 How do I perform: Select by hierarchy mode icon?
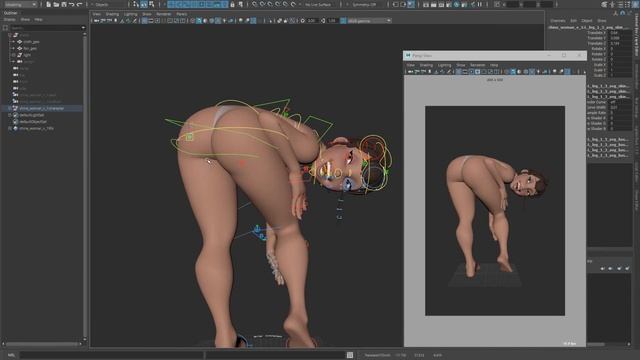click(135, 4)
